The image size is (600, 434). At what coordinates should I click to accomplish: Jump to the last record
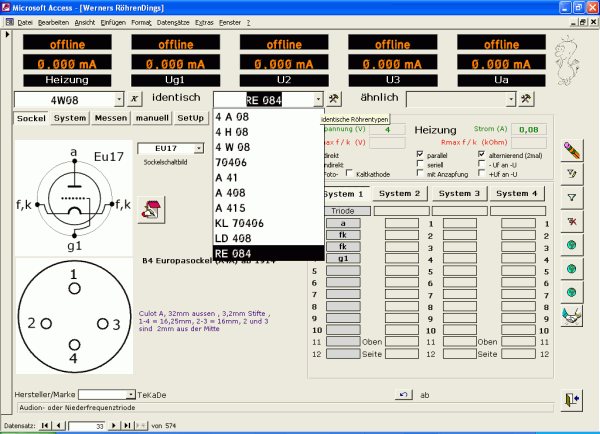pyautogui.click(x=127, y=426)
